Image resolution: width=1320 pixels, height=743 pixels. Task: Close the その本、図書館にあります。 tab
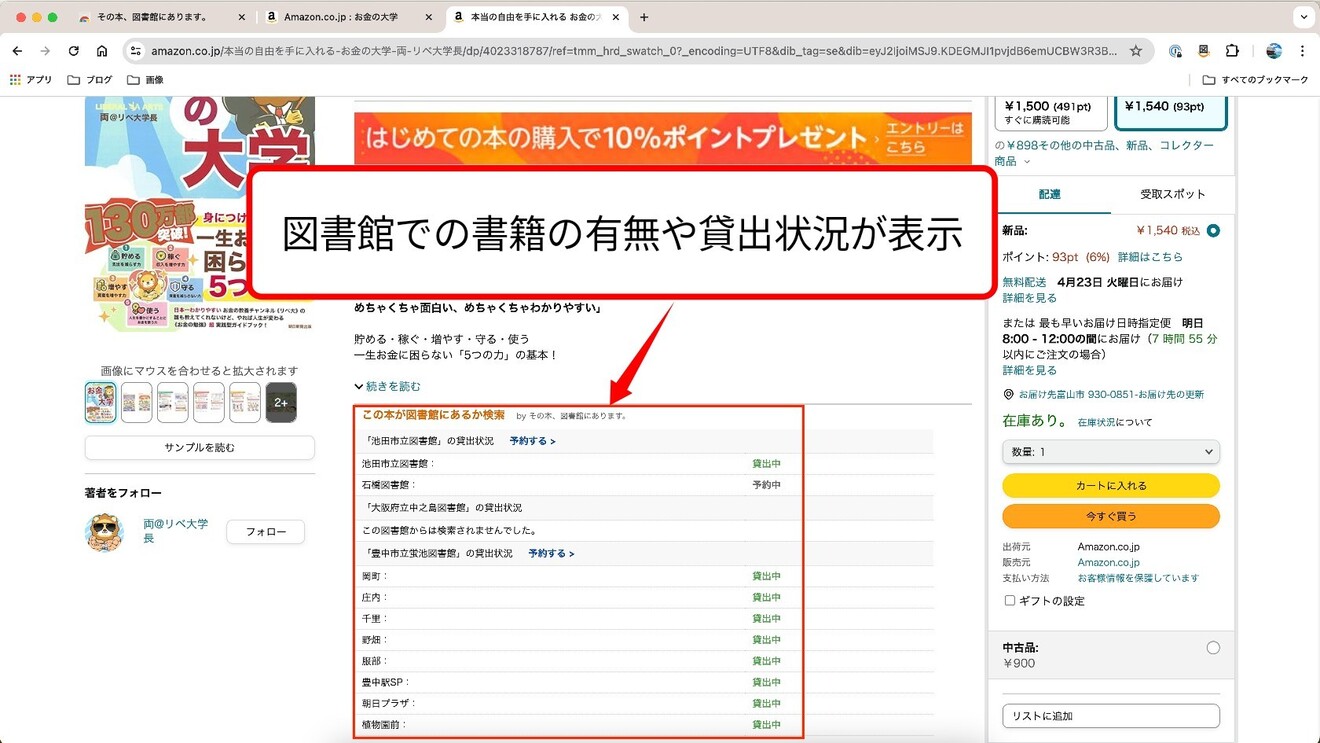tap(242, 17)
